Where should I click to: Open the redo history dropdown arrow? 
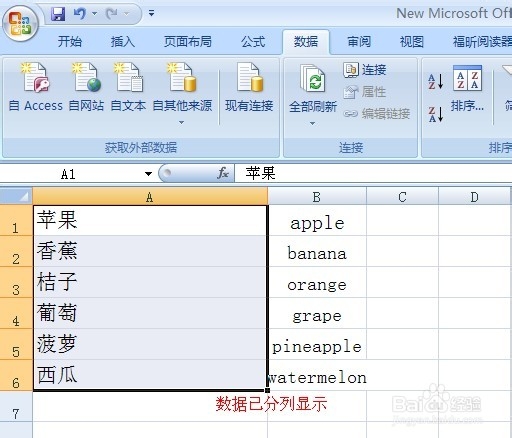(x=127, y=14)
